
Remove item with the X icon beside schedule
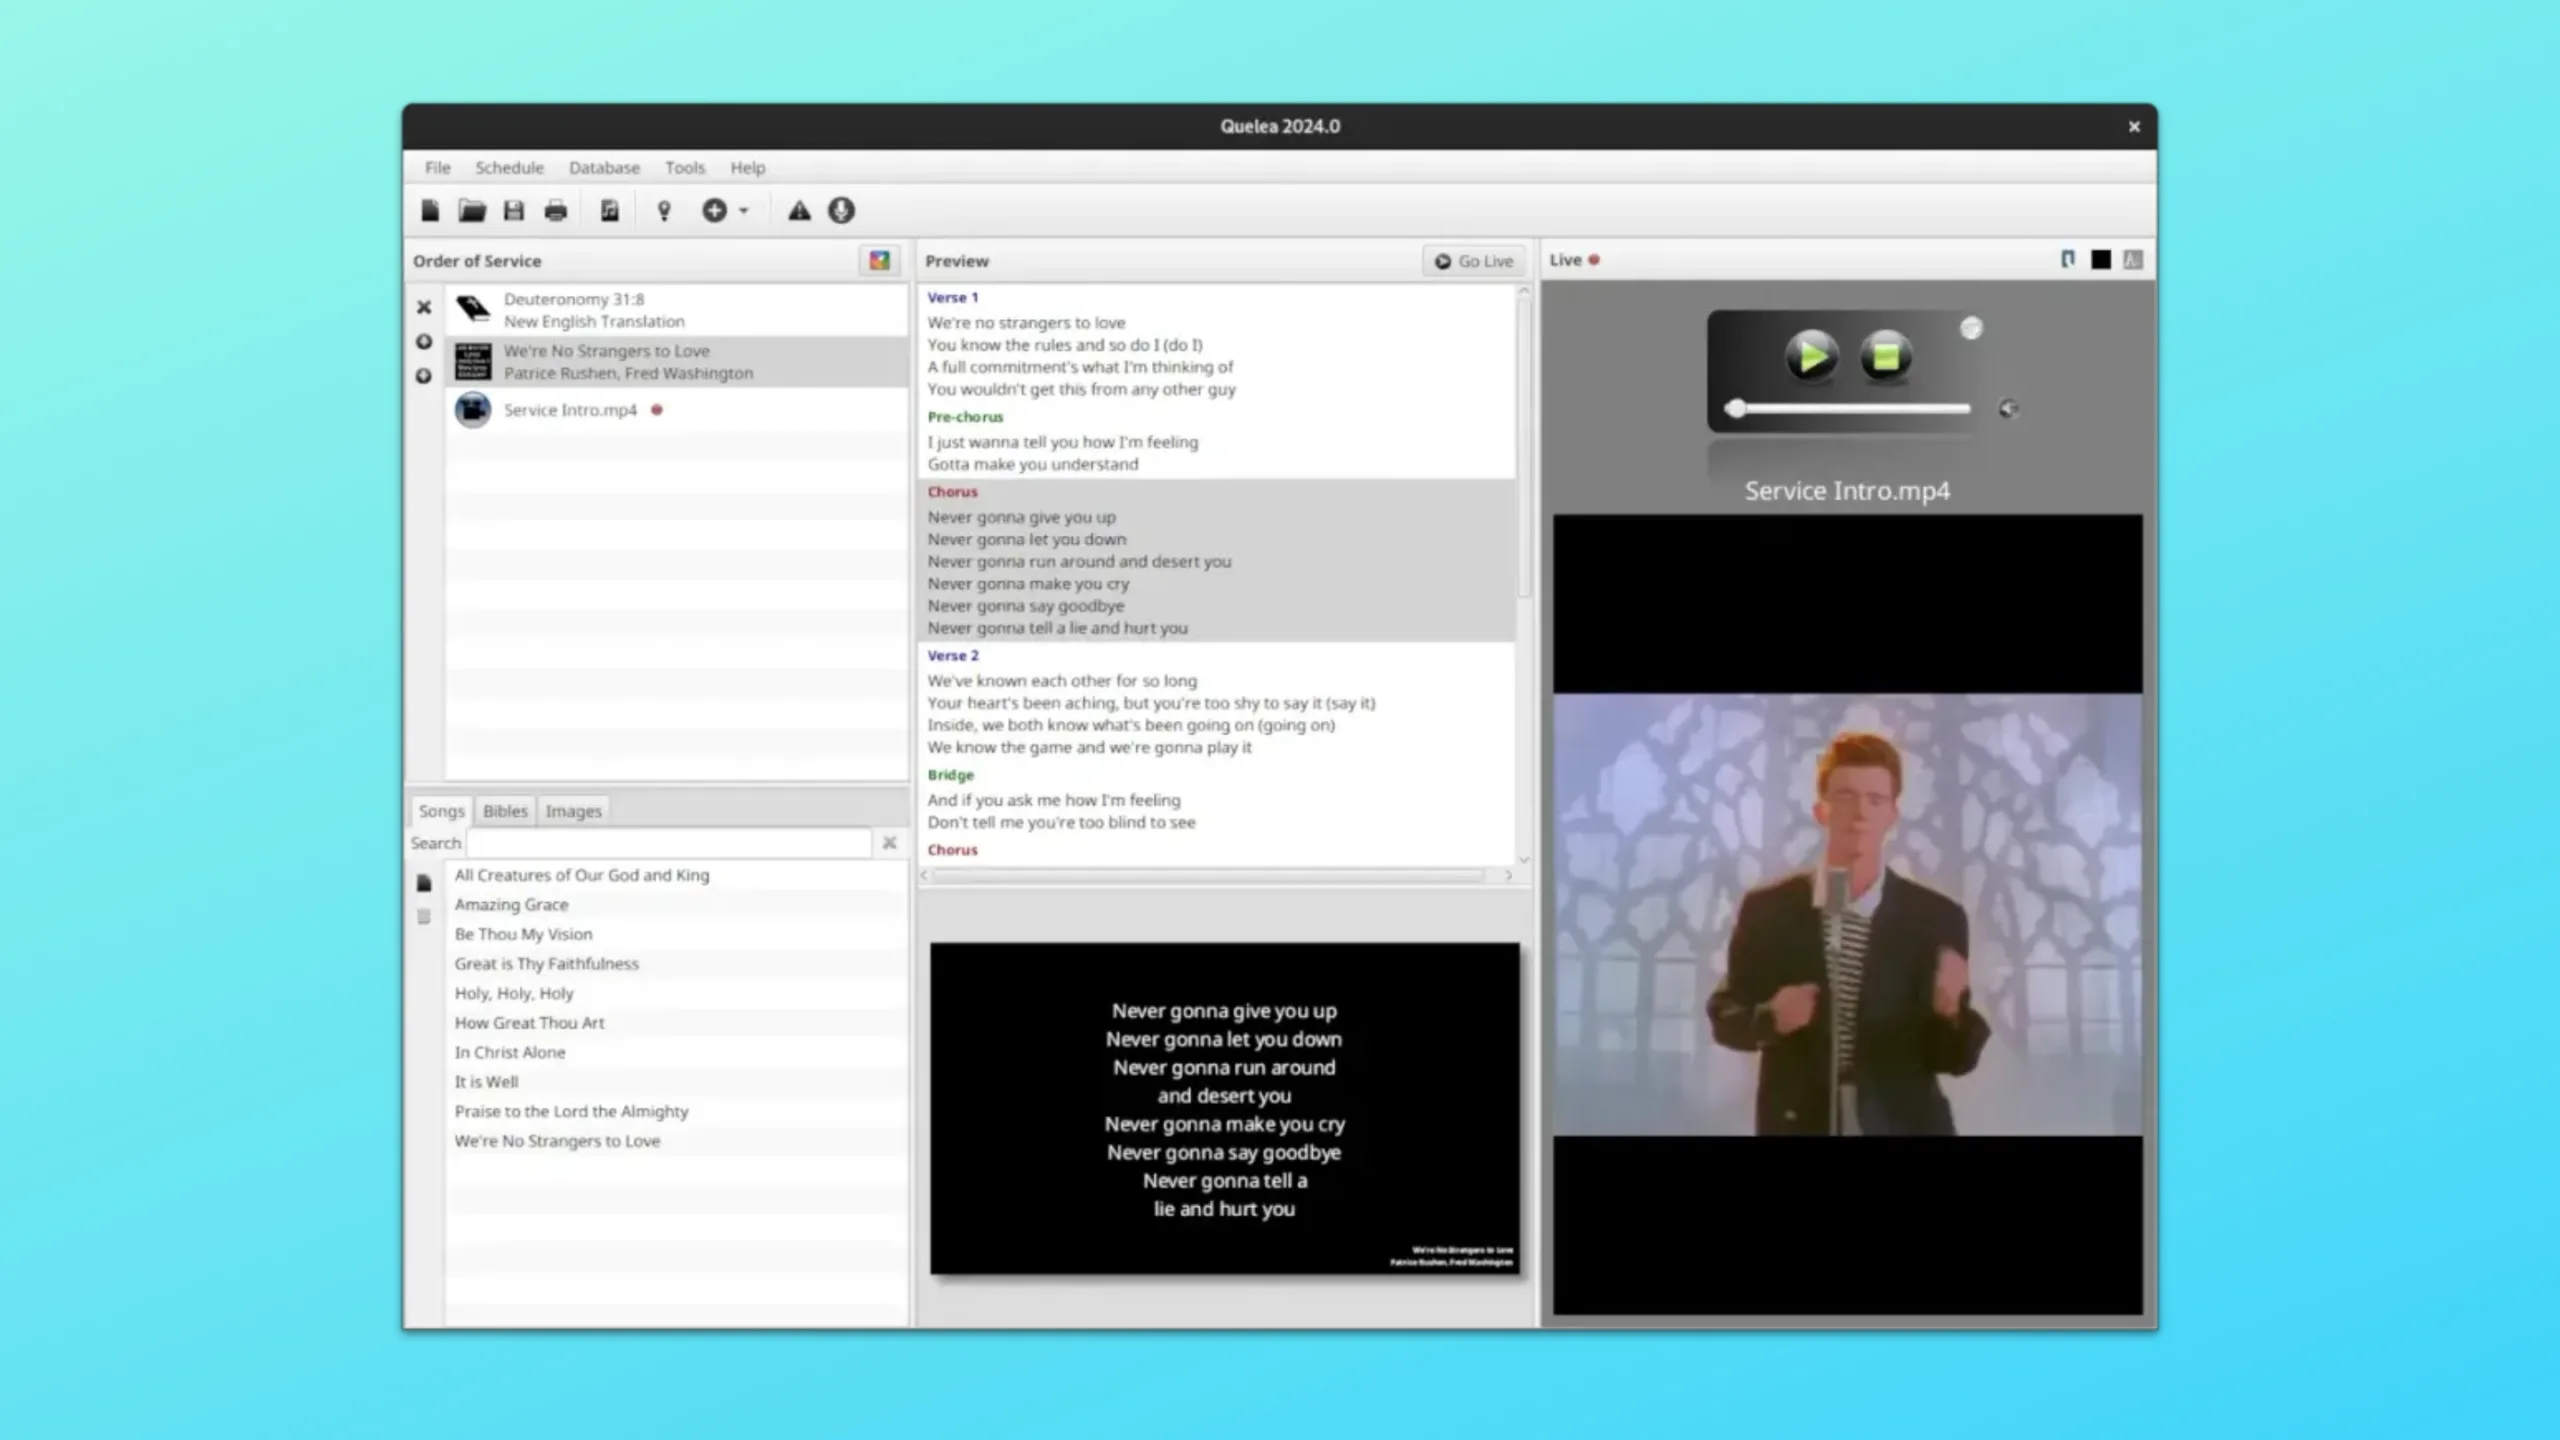click(x=424, y=307)
